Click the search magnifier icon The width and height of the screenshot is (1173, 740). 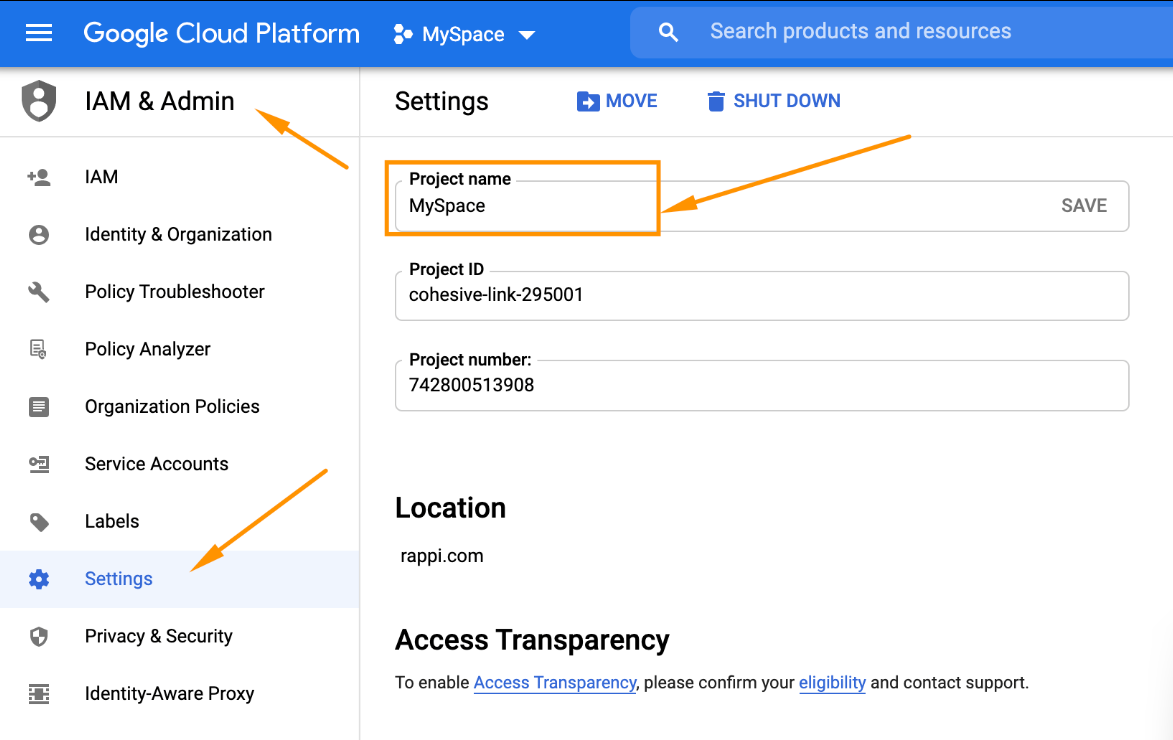tap(669, 32)
